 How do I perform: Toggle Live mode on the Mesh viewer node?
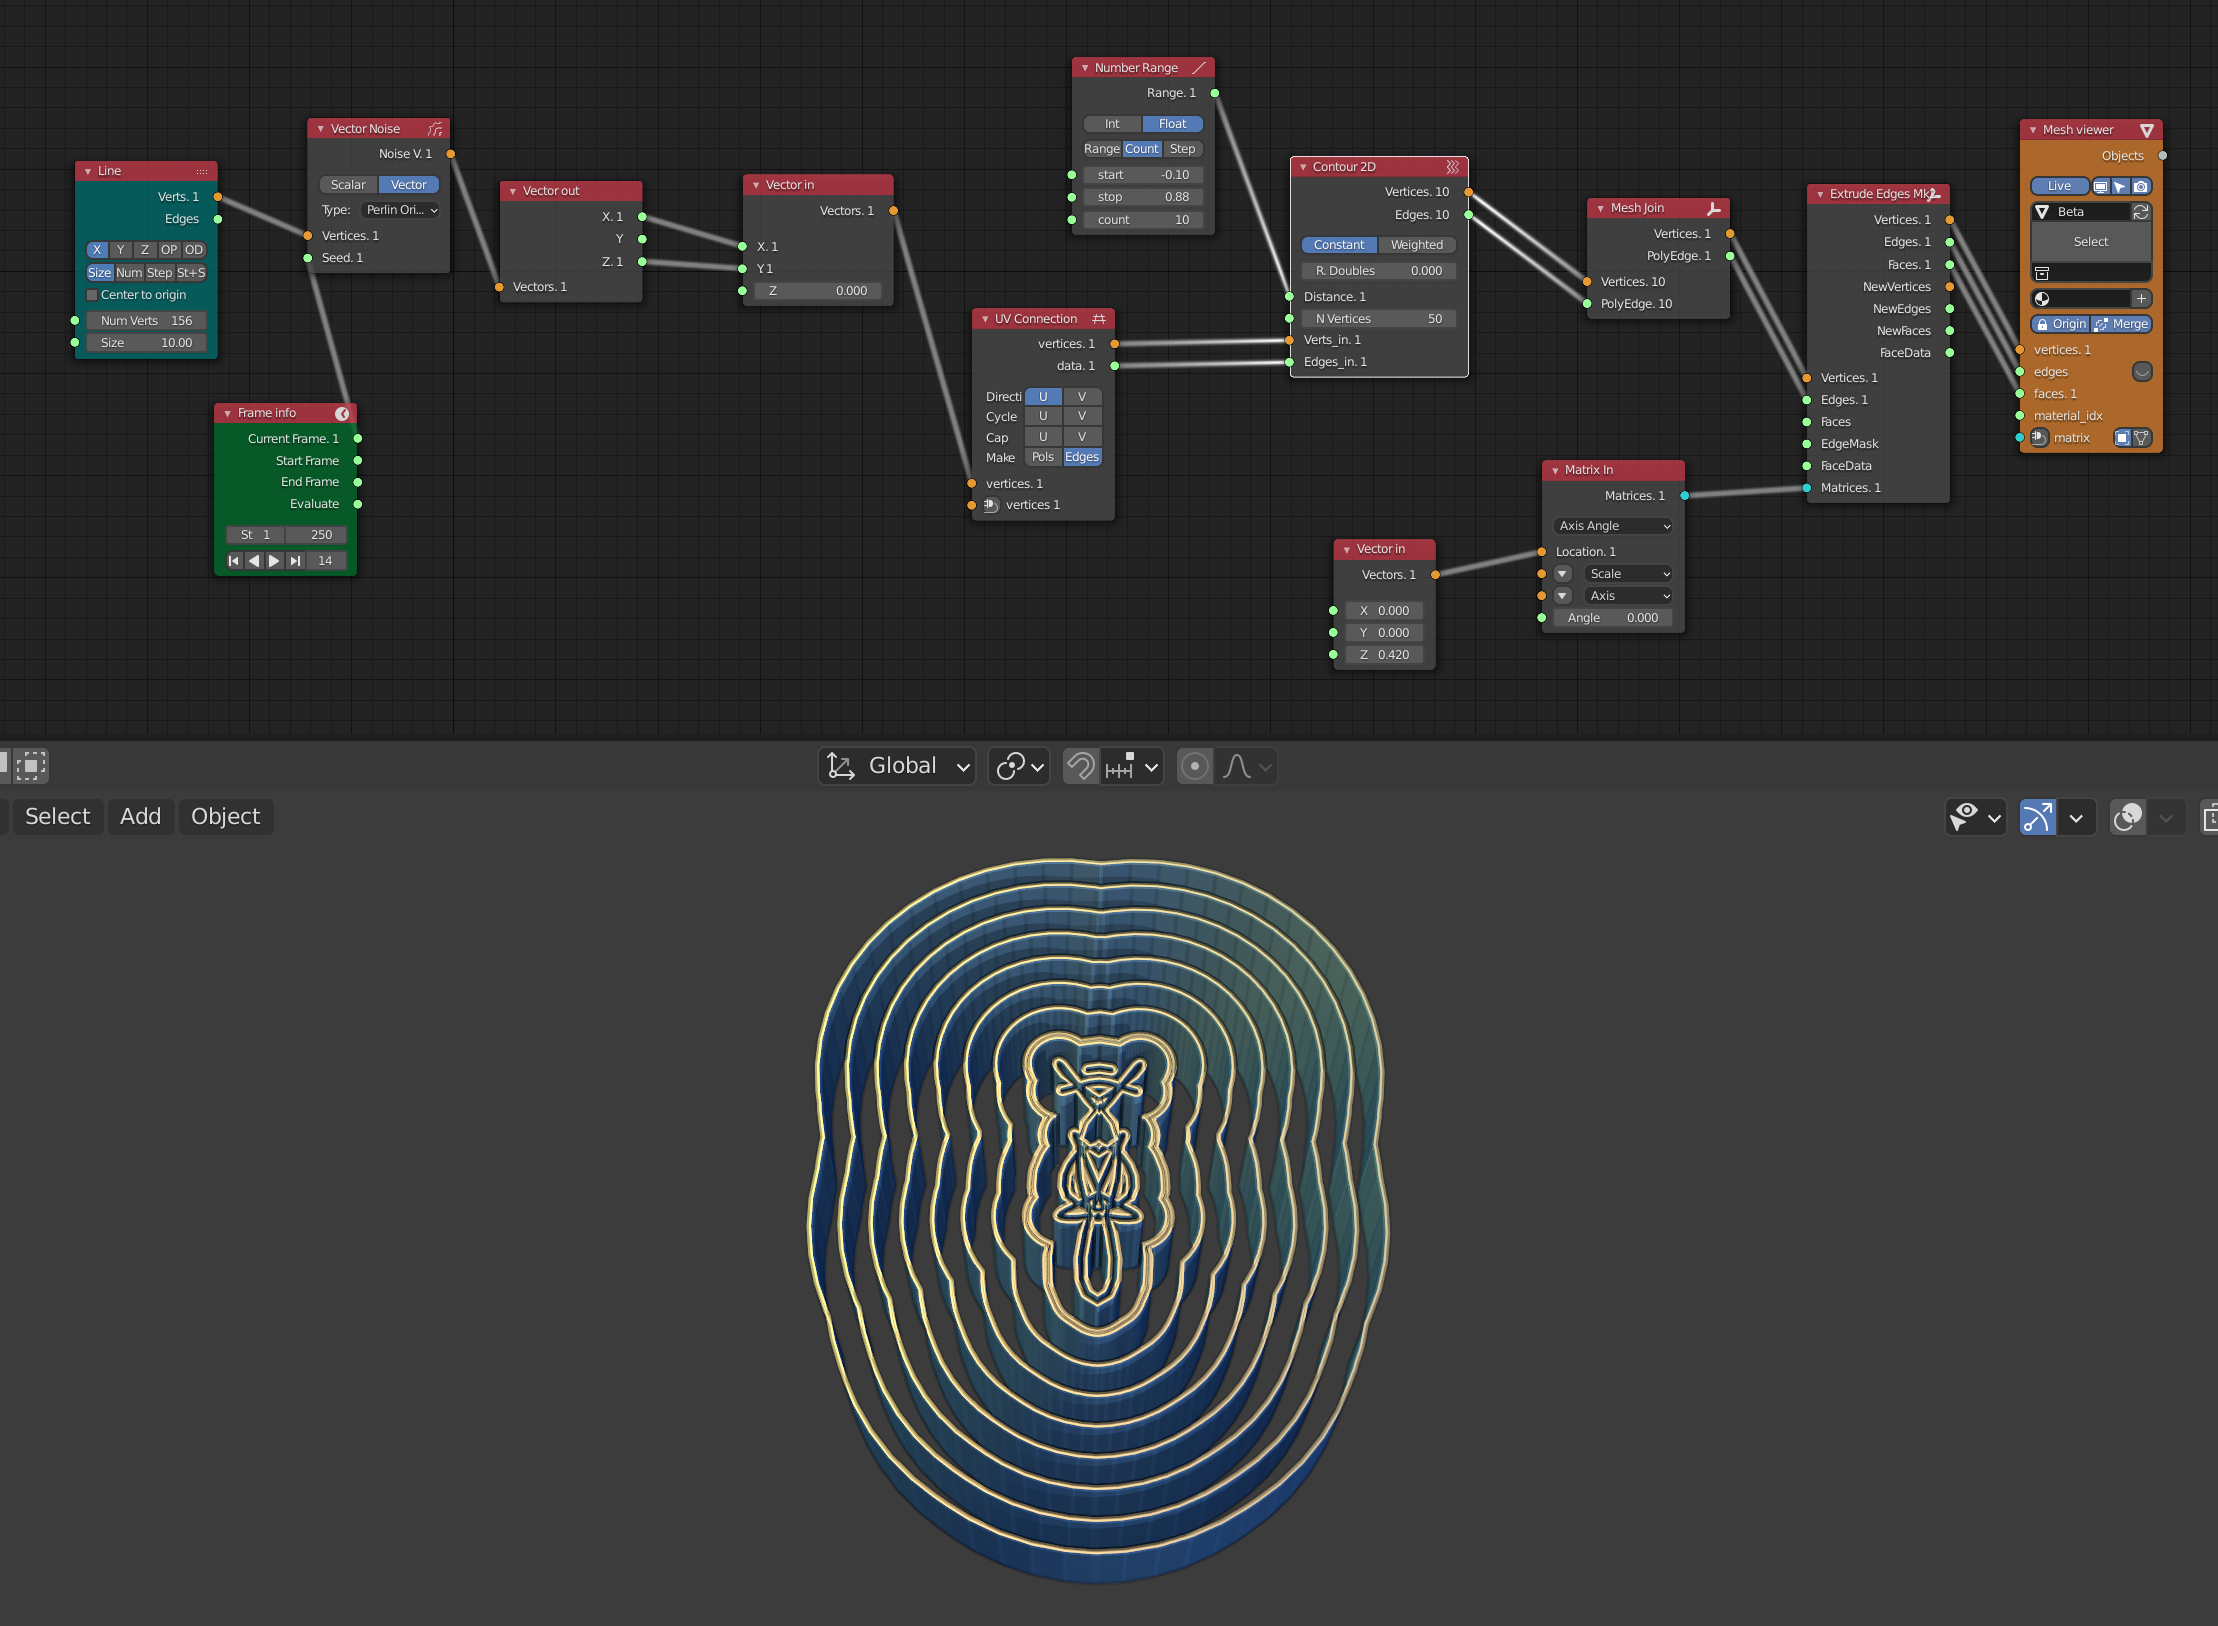(x=2060, y=186)
